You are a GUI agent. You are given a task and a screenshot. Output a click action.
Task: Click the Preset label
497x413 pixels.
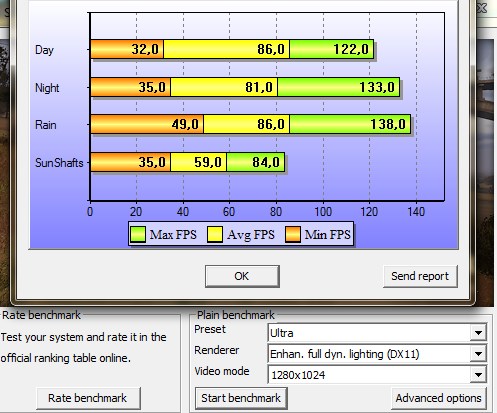[x=210, y=329]
